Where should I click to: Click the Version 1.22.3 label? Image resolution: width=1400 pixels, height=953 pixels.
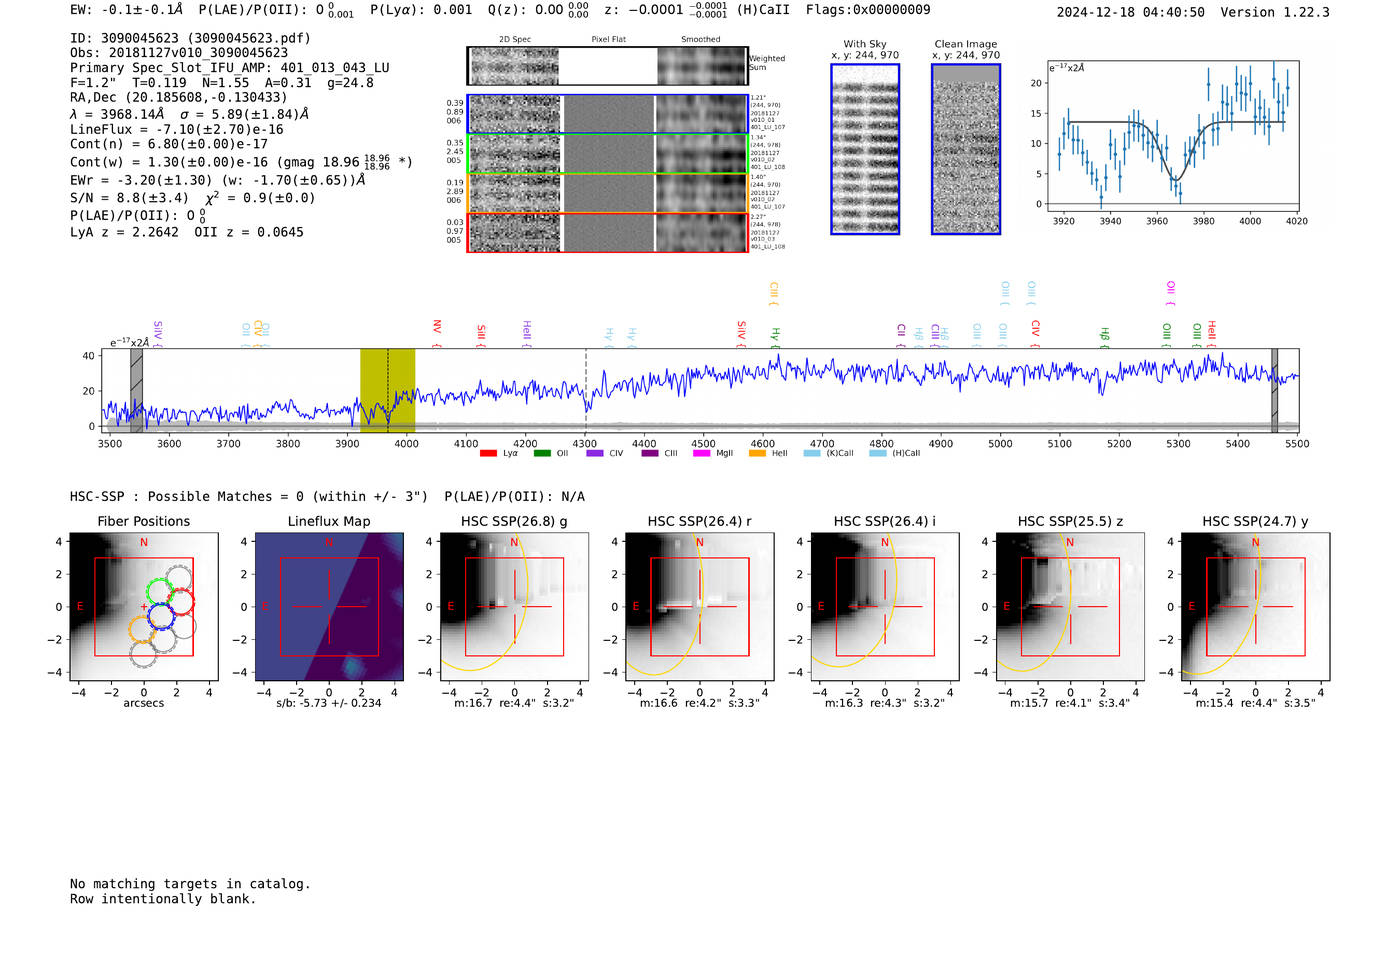(1275, 12)
